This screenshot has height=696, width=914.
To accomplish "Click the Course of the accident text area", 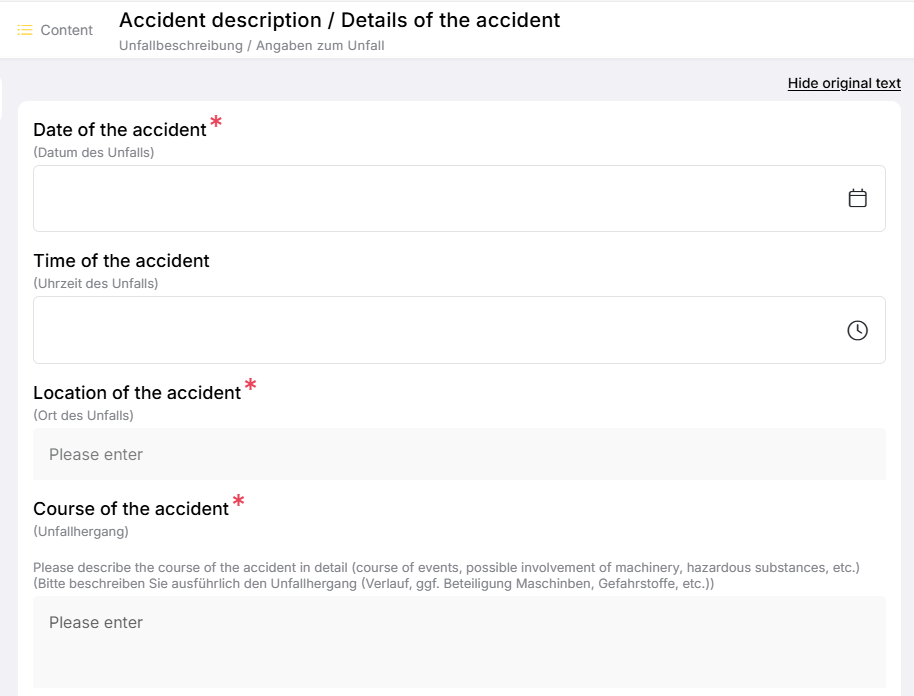I will point(459,641).
